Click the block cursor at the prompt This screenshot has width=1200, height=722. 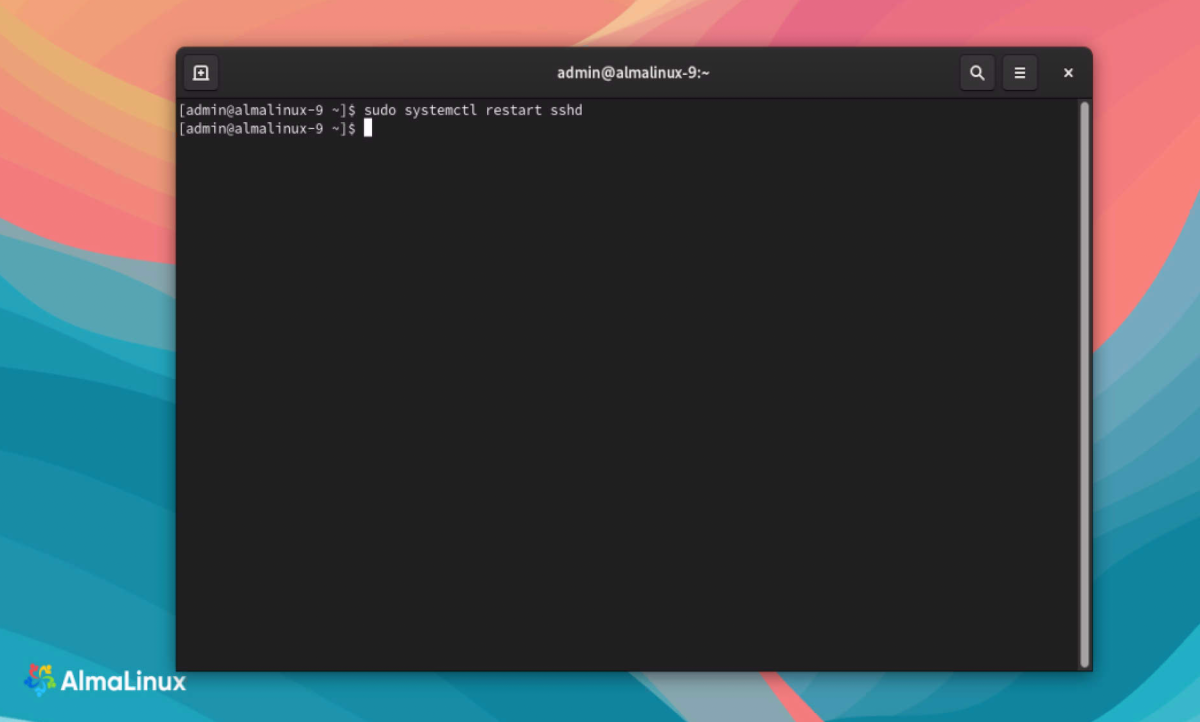tap(368, 128)
